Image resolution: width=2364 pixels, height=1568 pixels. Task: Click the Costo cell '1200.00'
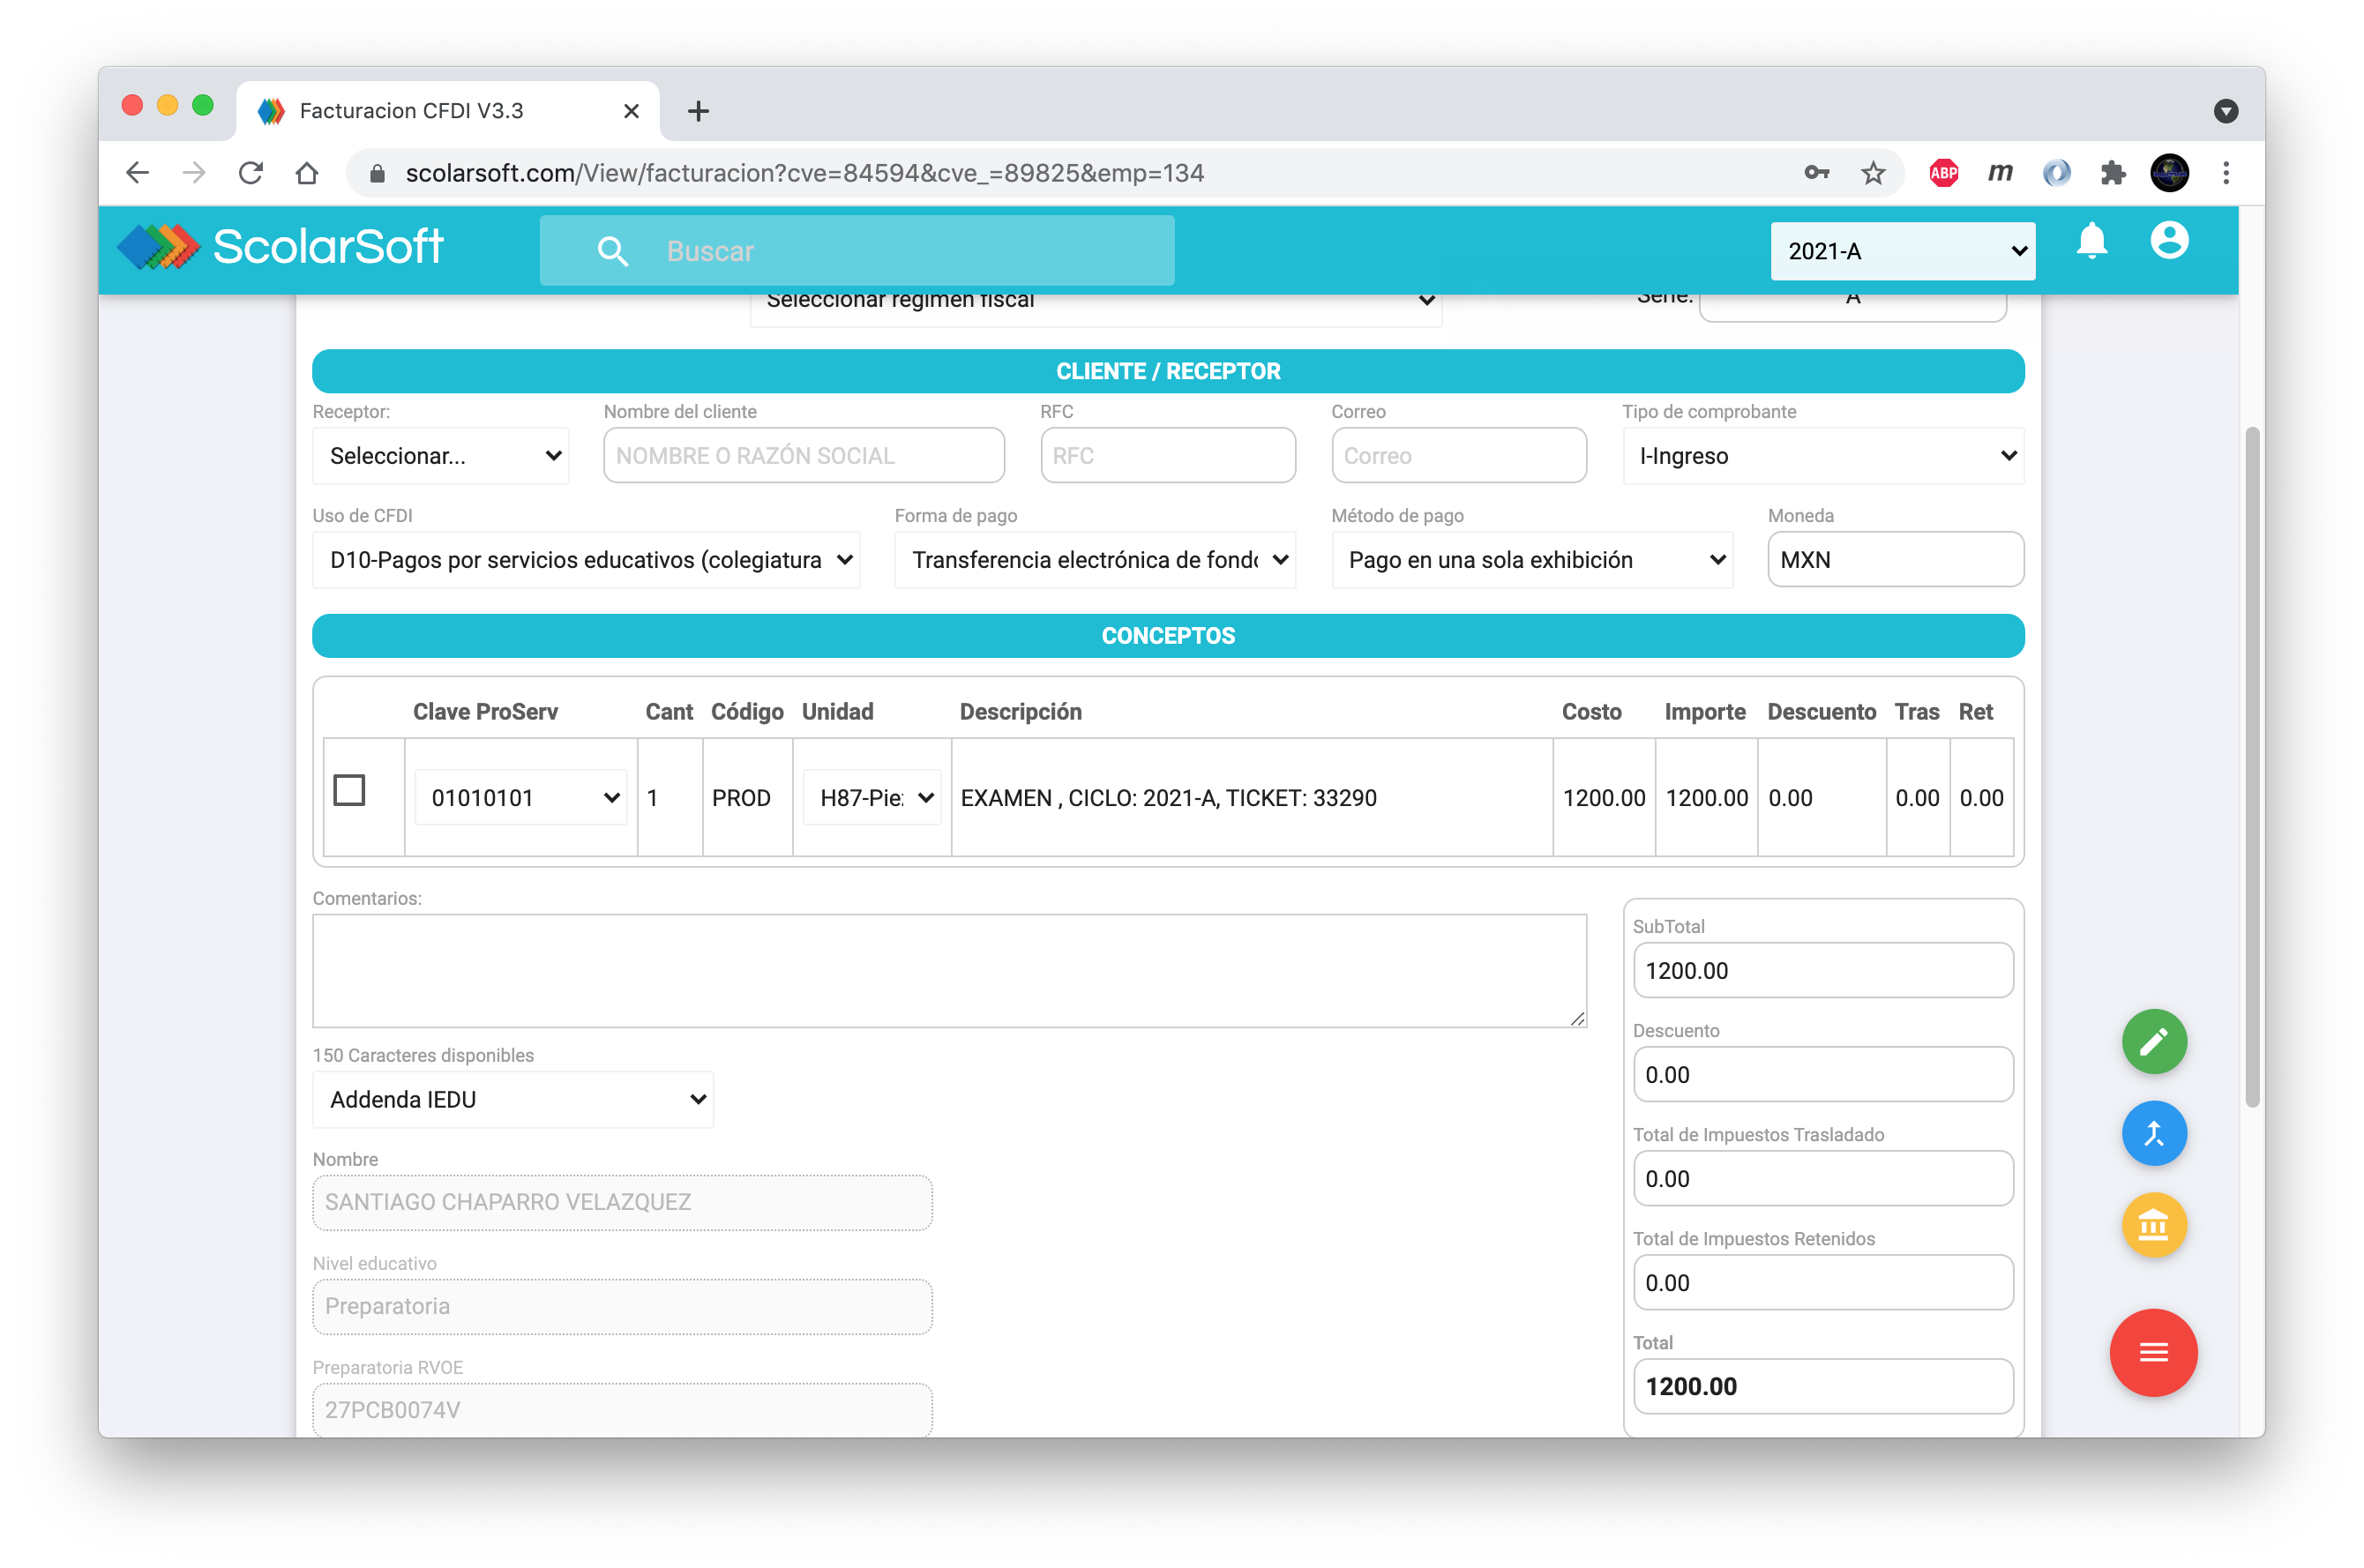(x=1603, y=798)
